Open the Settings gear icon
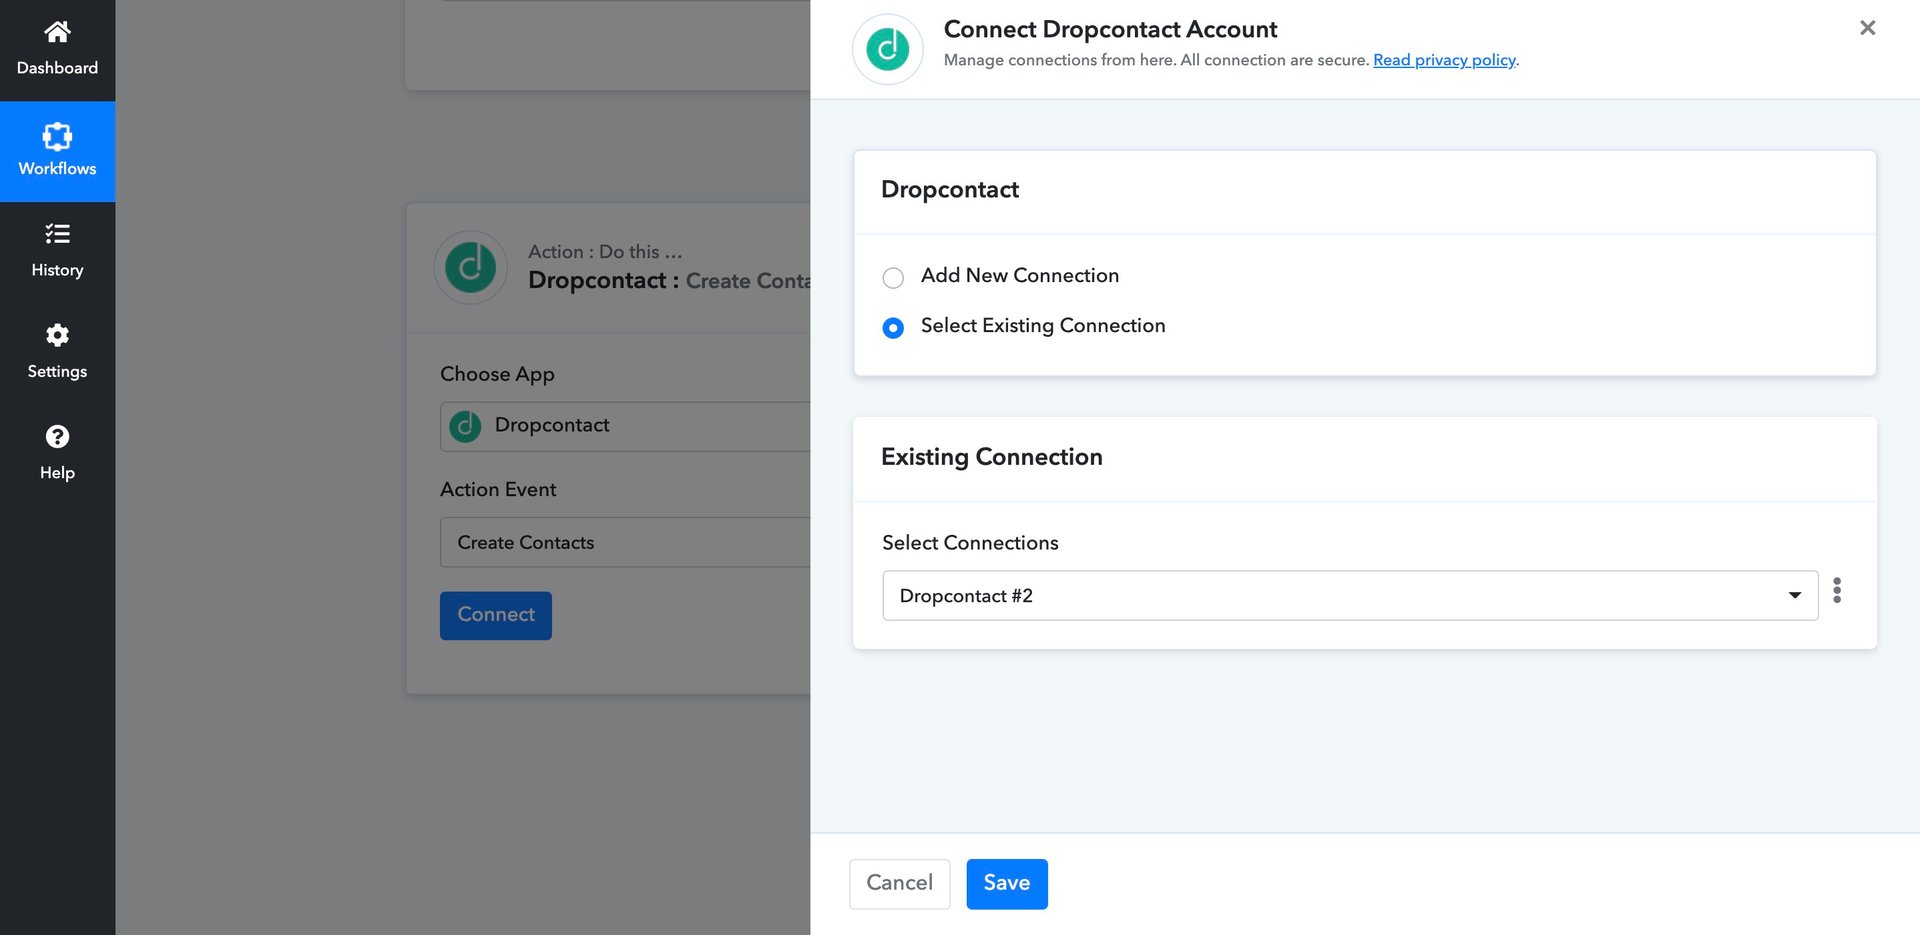This screenshot has height=935, width=1920. 57,335
